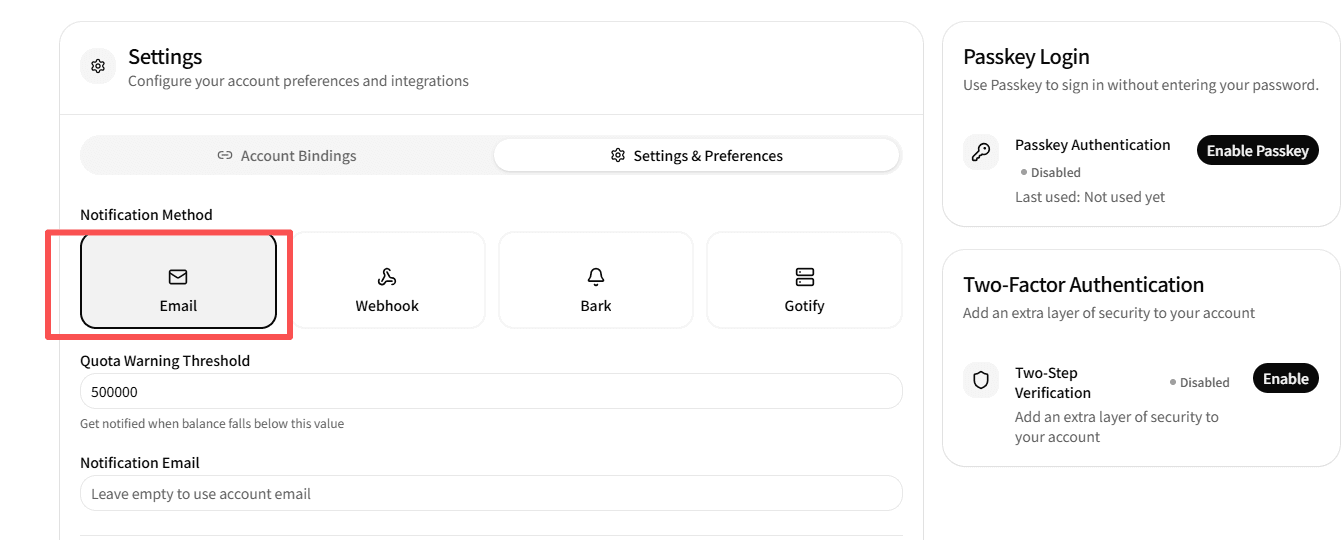Click the Settings gear icon in header
The image size is (1341, 540).
[x=98, y=67]
